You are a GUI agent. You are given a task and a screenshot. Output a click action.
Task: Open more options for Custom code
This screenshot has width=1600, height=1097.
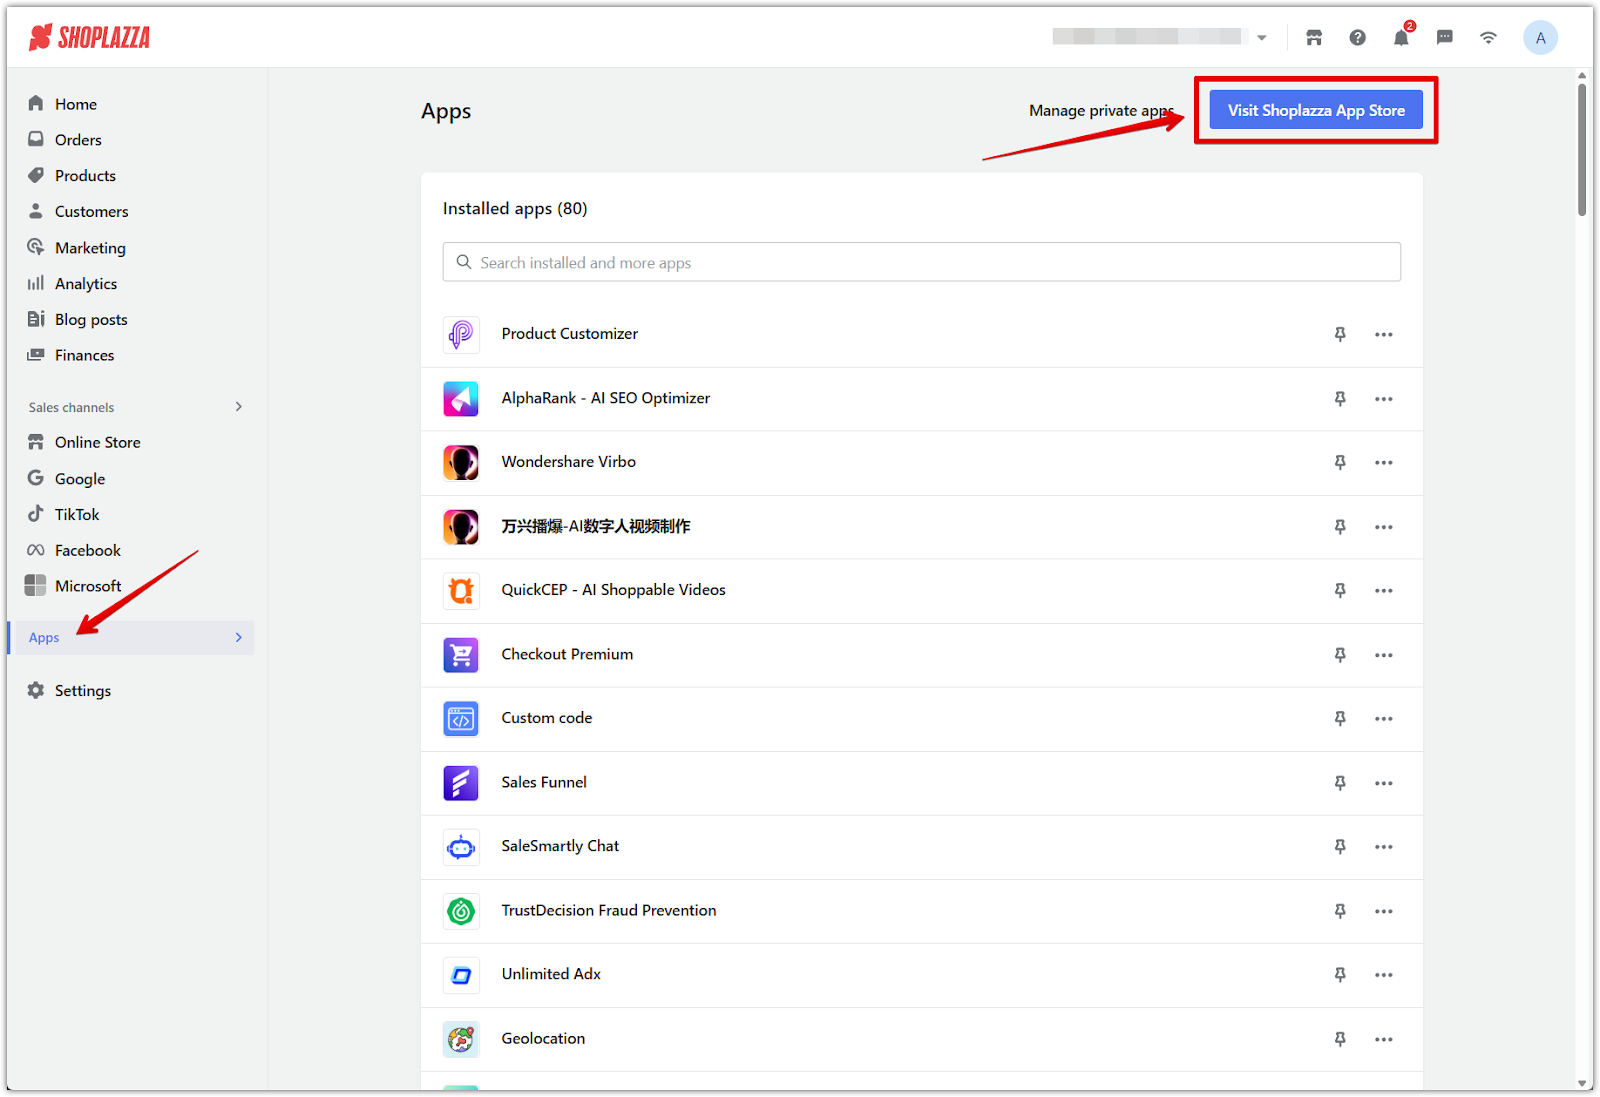pyautogui.click(x=1383, y=719)
